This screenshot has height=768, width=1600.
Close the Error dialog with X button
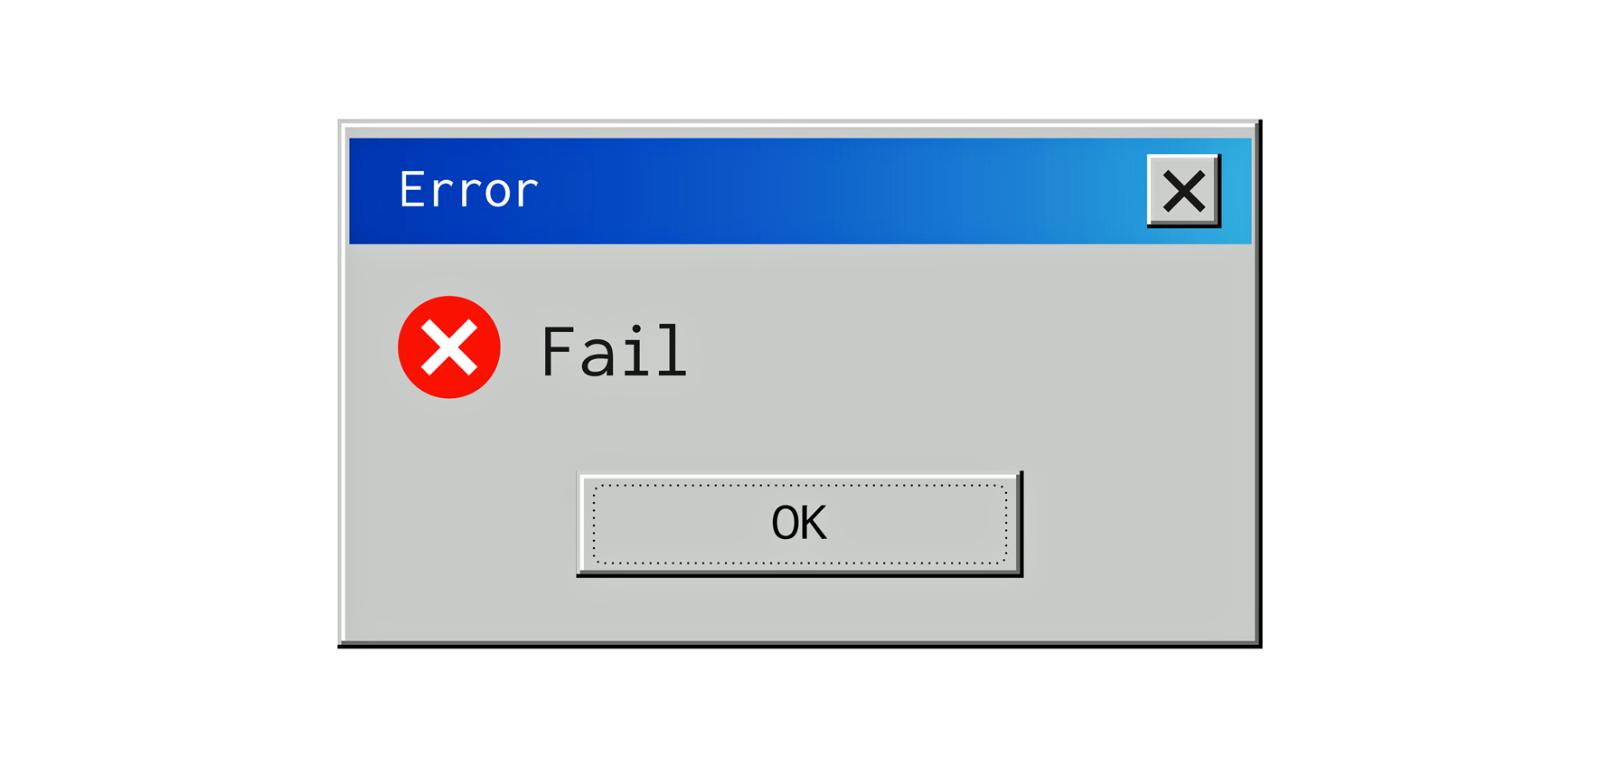coord(1183,190)
